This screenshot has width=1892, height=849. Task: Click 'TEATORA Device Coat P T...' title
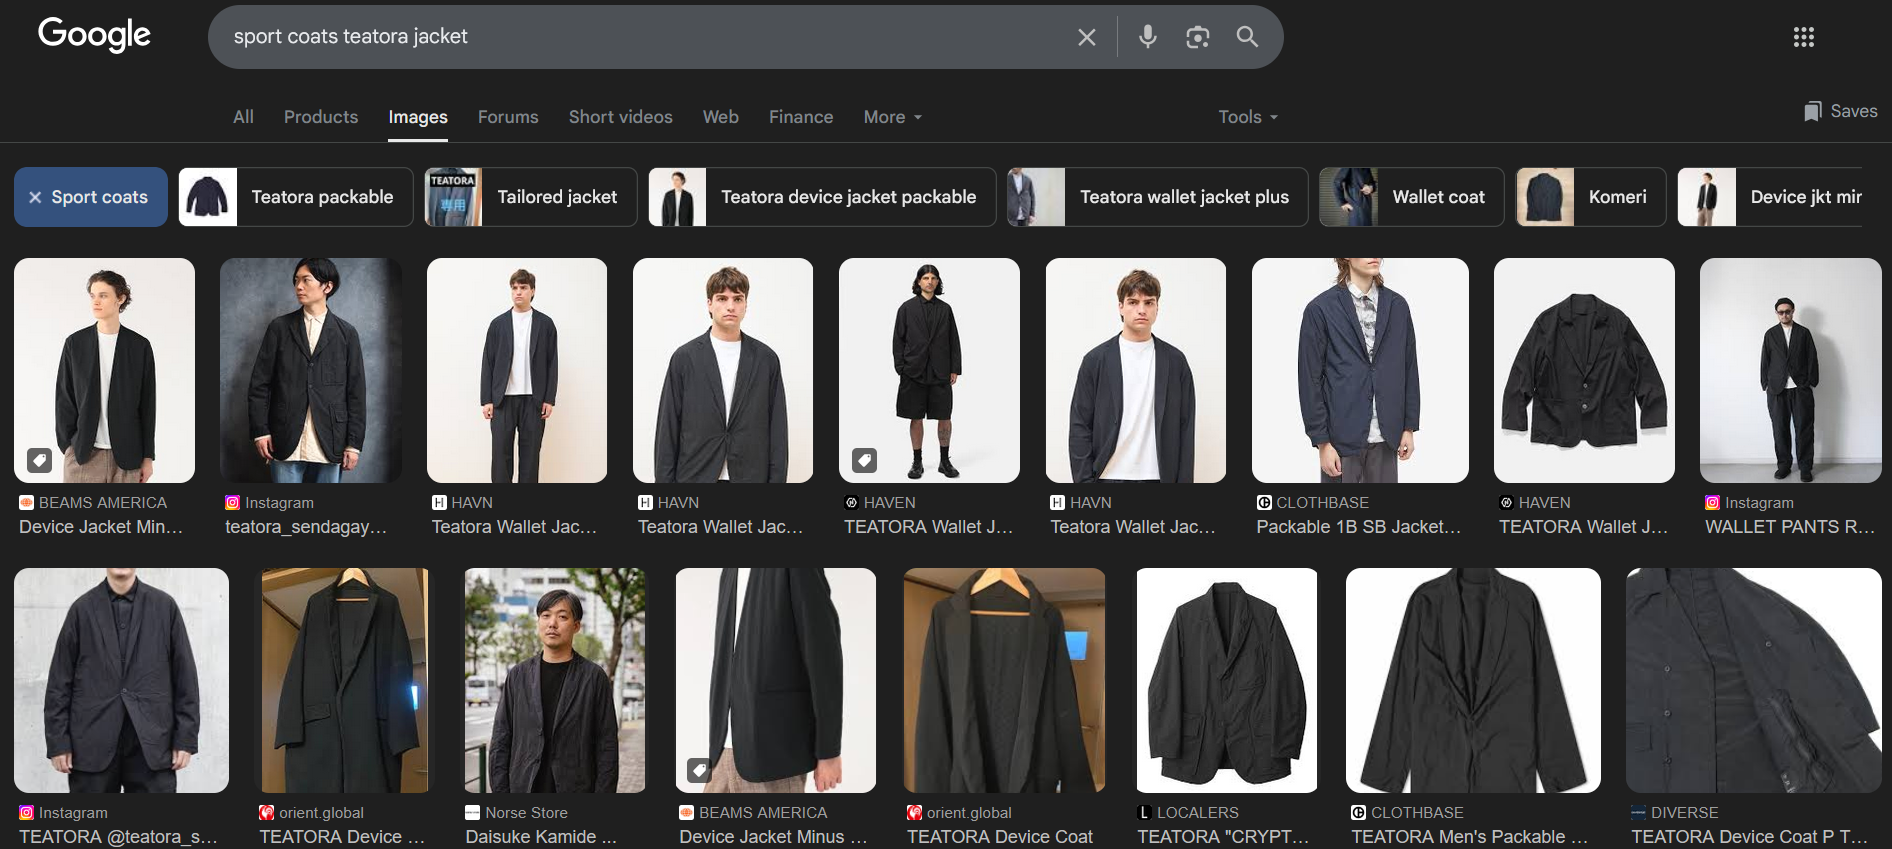[1750, 837]
